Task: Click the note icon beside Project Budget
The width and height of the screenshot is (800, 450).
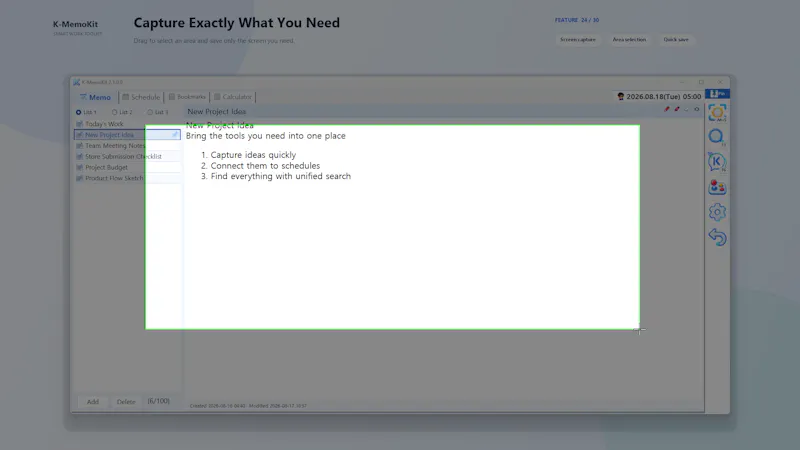Action: 80,167
